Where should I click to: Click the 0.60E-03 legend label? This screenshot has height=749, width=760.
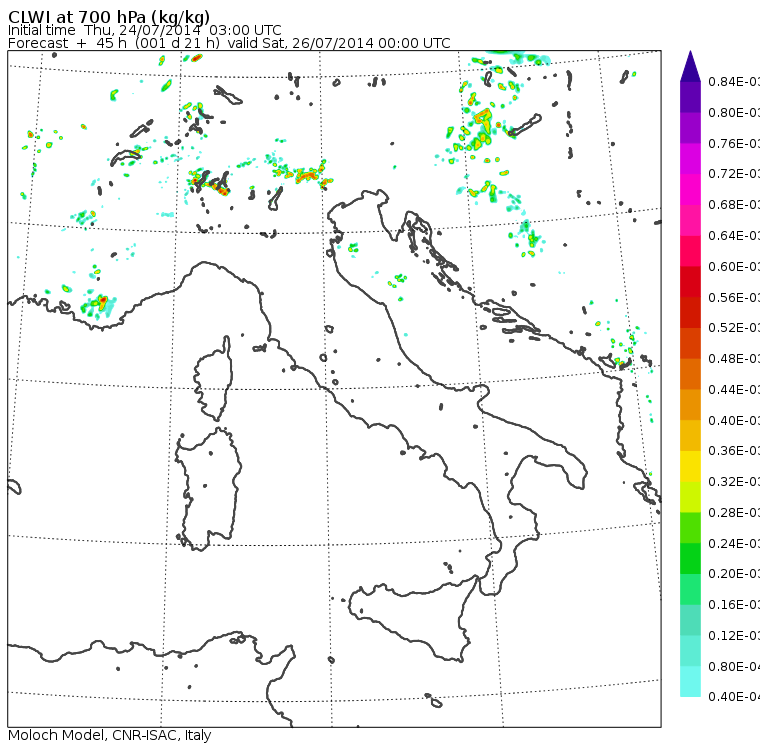coord(734,267)
